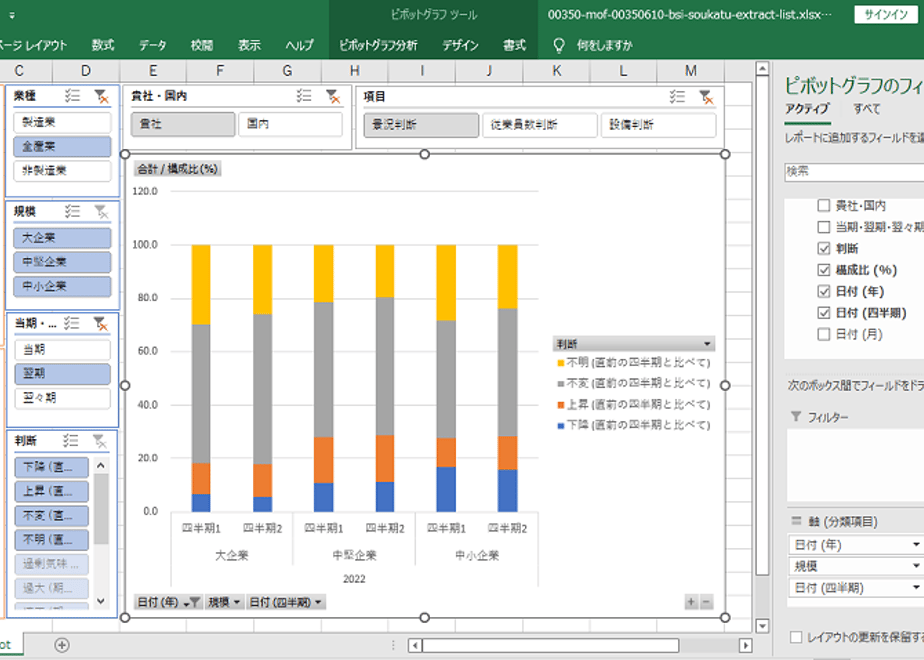Viewport: 924px width, 660px height.
Task: Click down arrow in 判断 slicer list
Action: click(x=101, y=601)
